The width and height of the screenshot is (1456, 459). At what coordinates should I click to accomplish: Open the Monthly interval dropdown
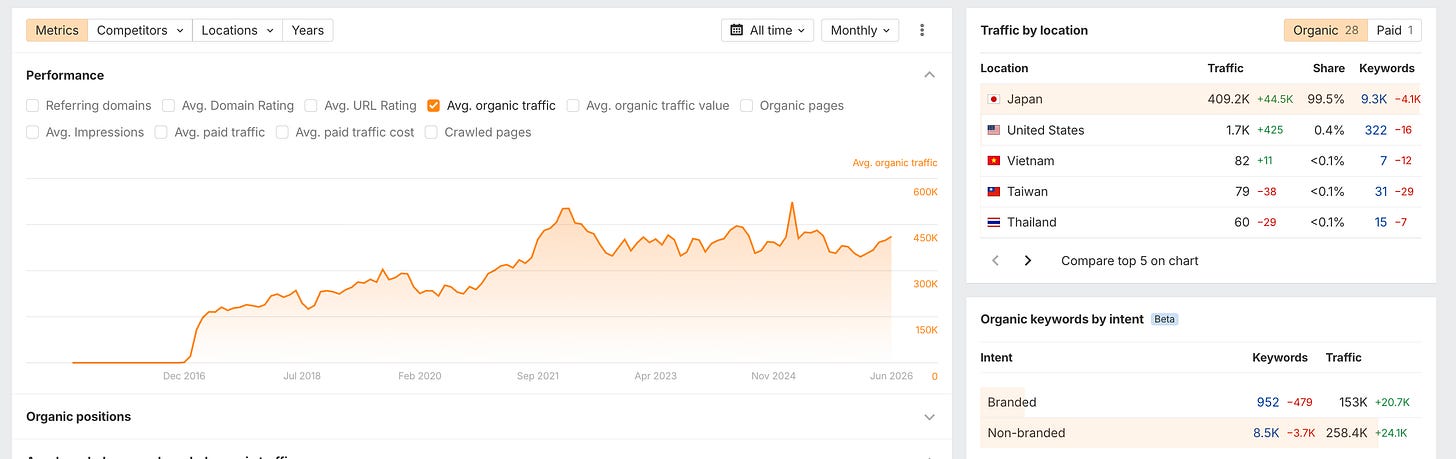(x=860, y=31)
